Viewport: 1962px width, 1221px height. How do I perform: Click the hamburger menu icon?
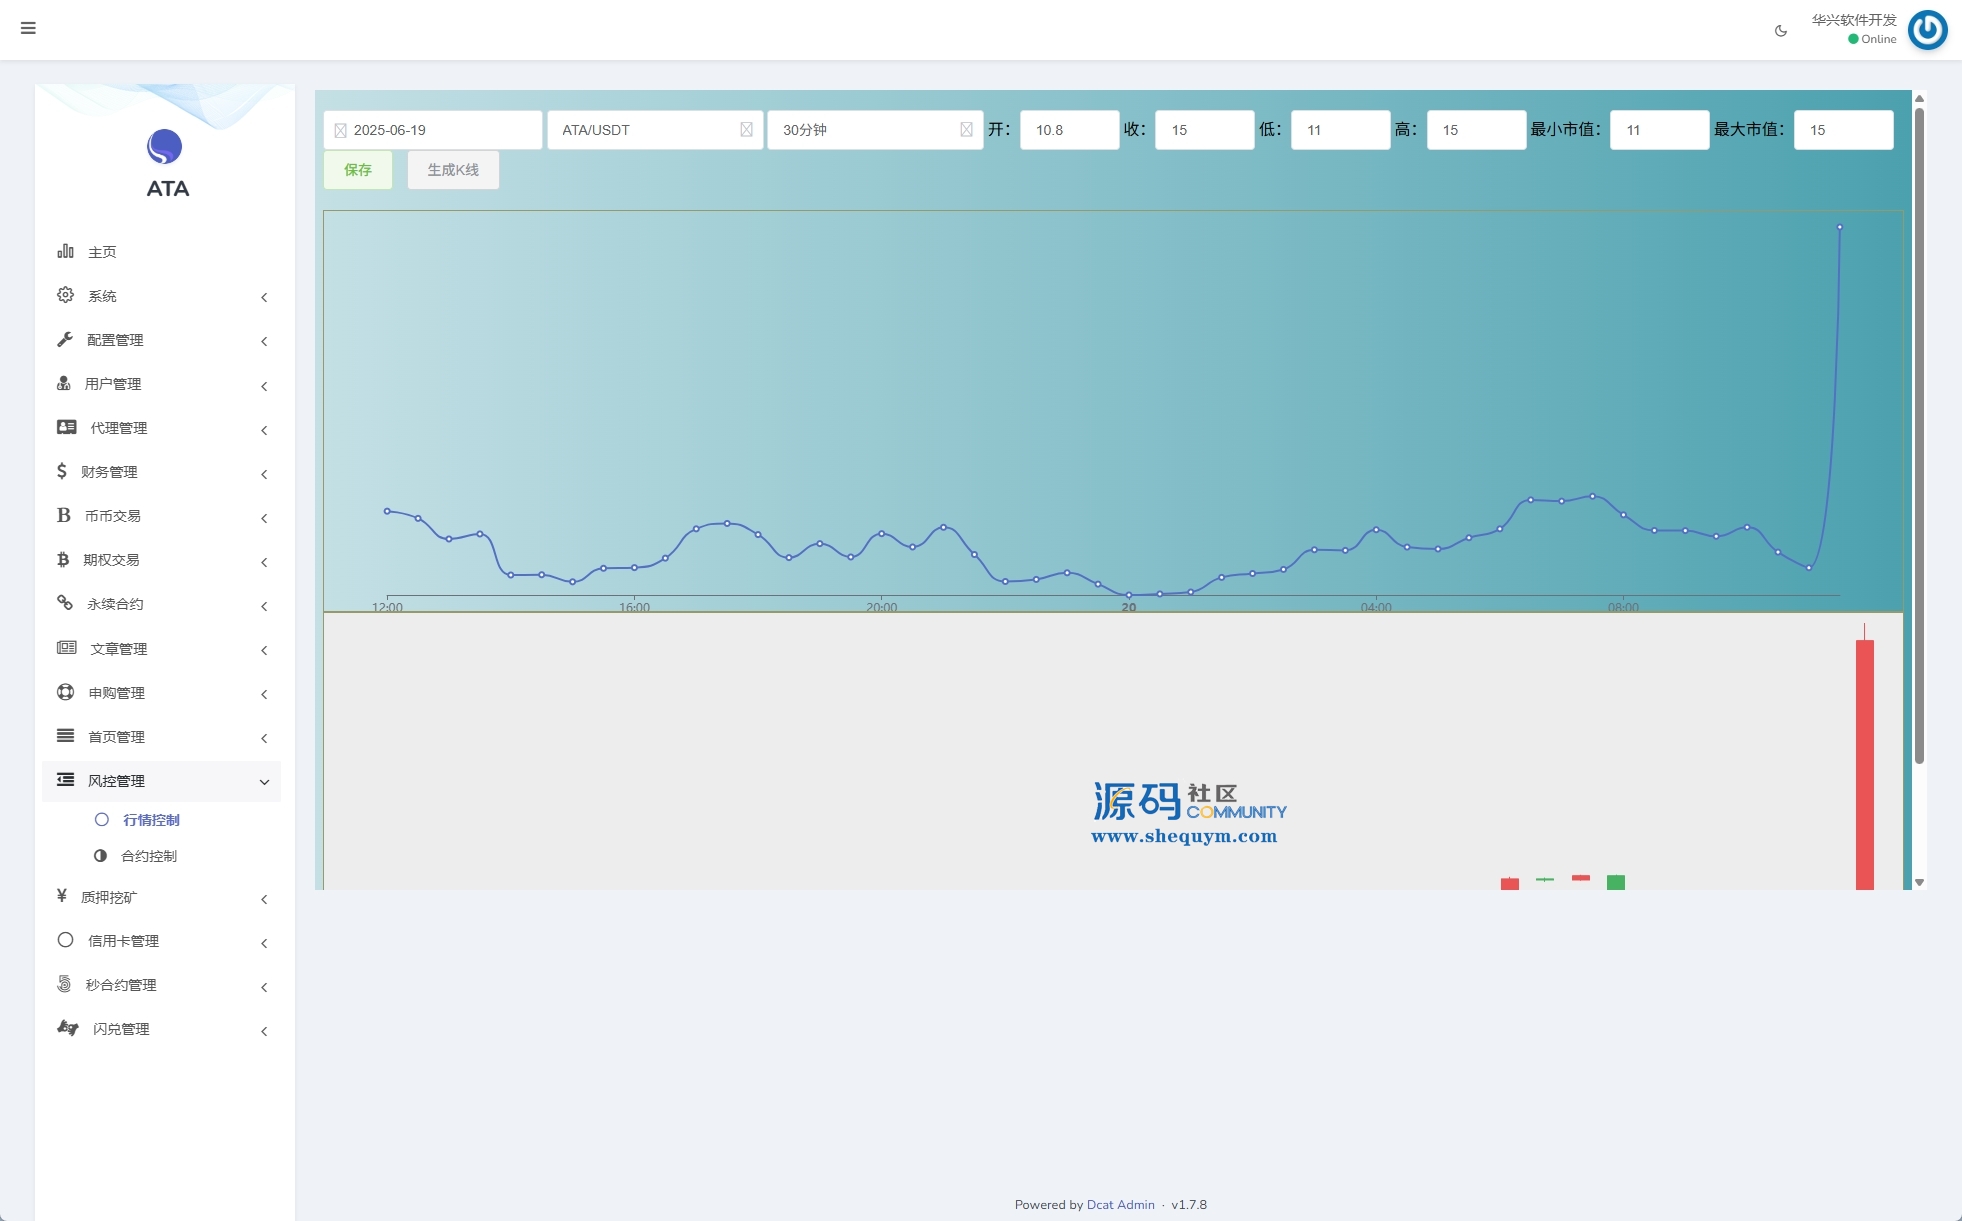pos(28,28)
